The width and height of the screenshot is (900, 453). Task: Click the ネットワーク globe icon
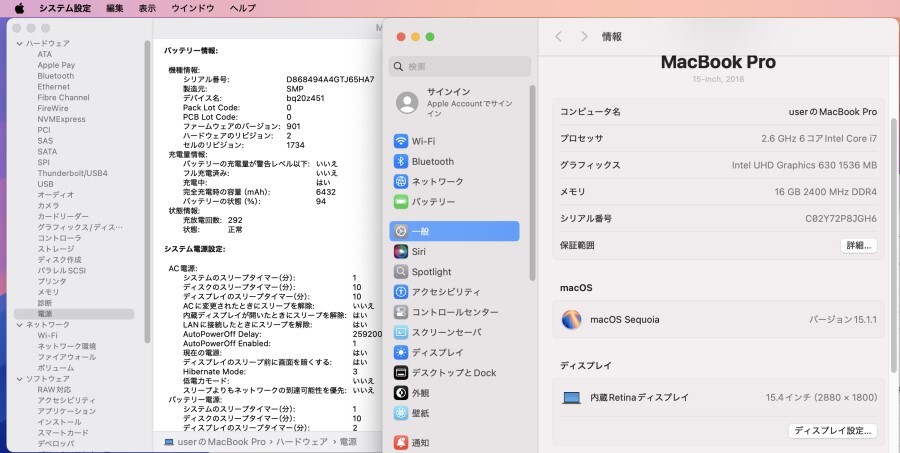pyautogui.click(x=401, y=181)
